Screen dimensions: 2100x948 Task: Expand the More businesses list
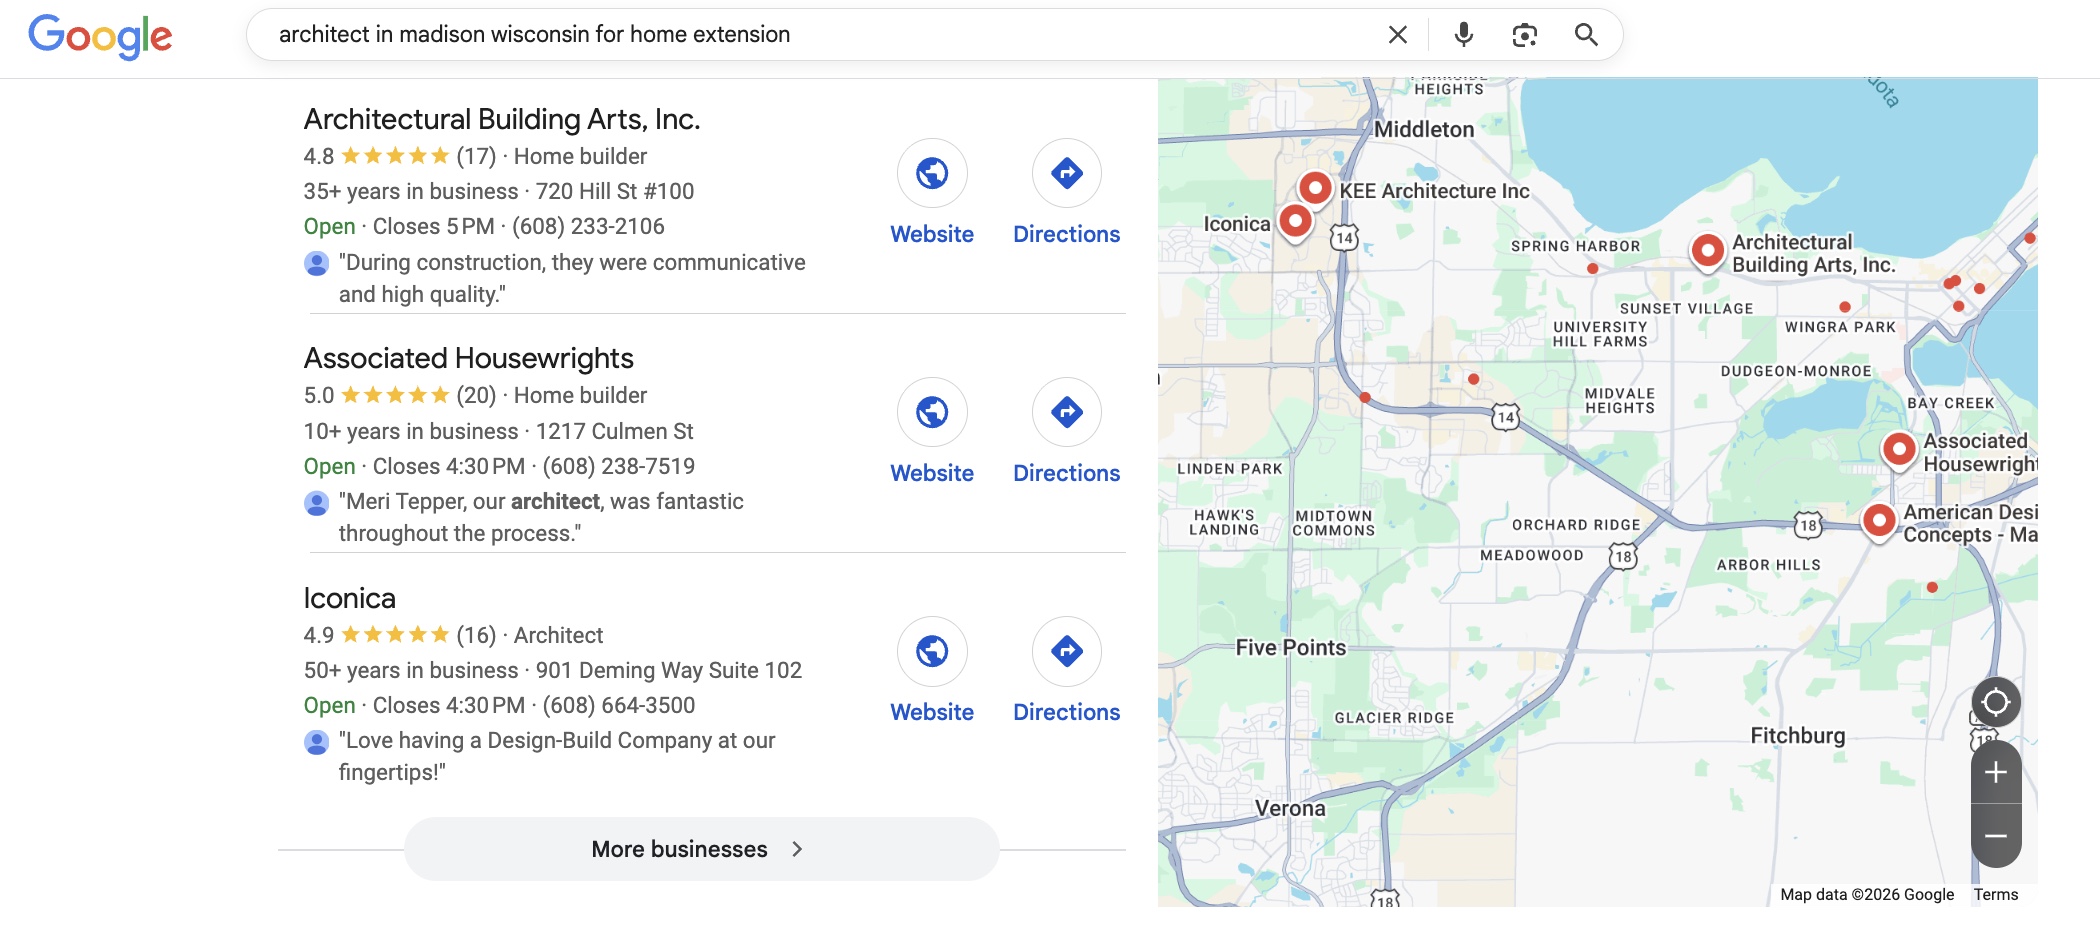(701, 849)
